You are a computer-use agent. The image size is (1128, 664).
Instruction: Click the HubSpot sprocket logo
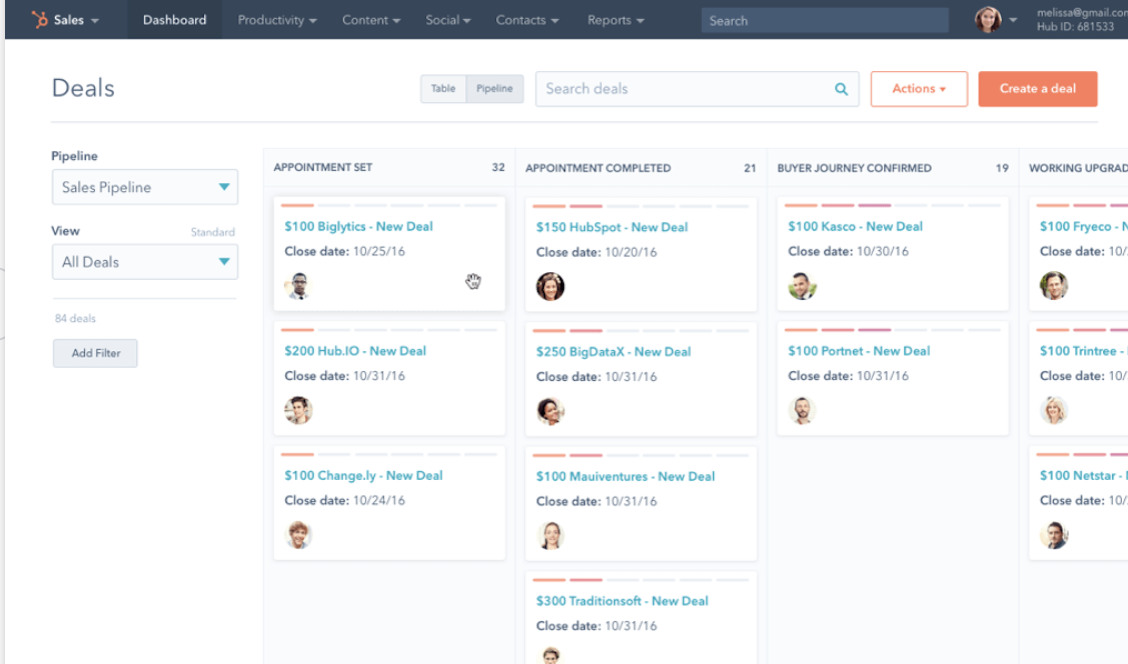(x=40, y=18)
